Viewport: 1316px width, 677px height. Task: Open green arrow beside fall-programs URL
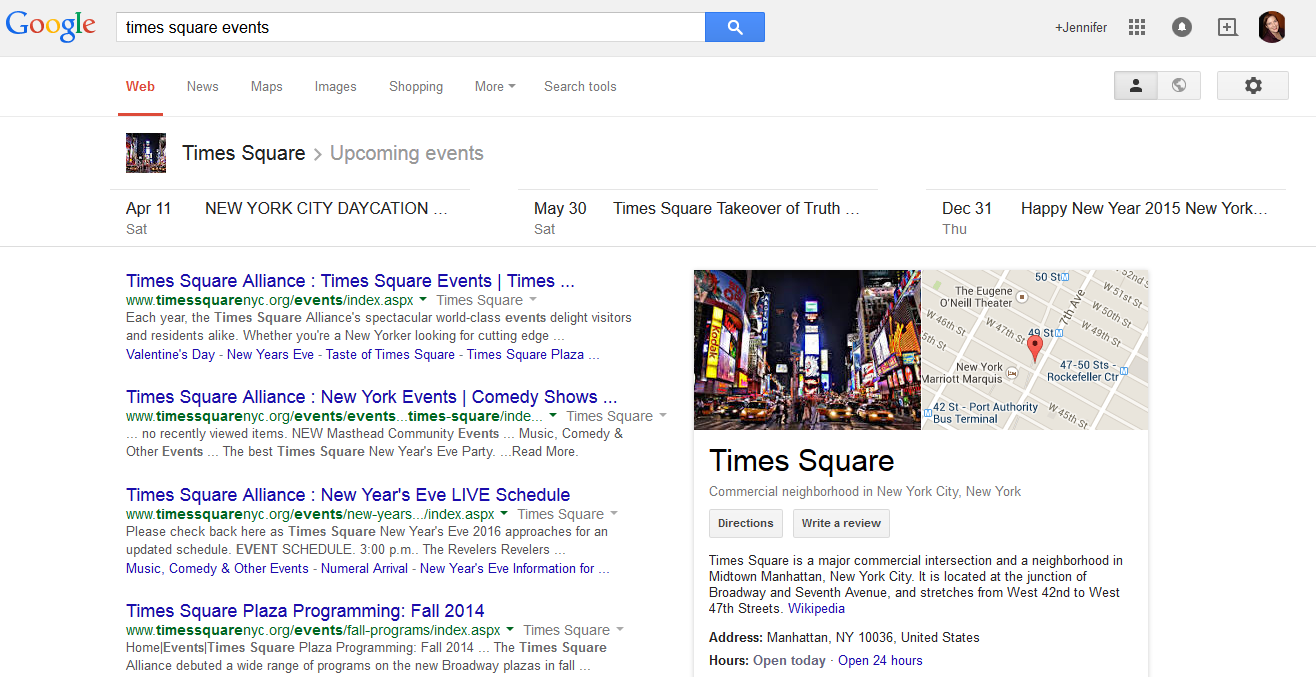click(510, 630)
